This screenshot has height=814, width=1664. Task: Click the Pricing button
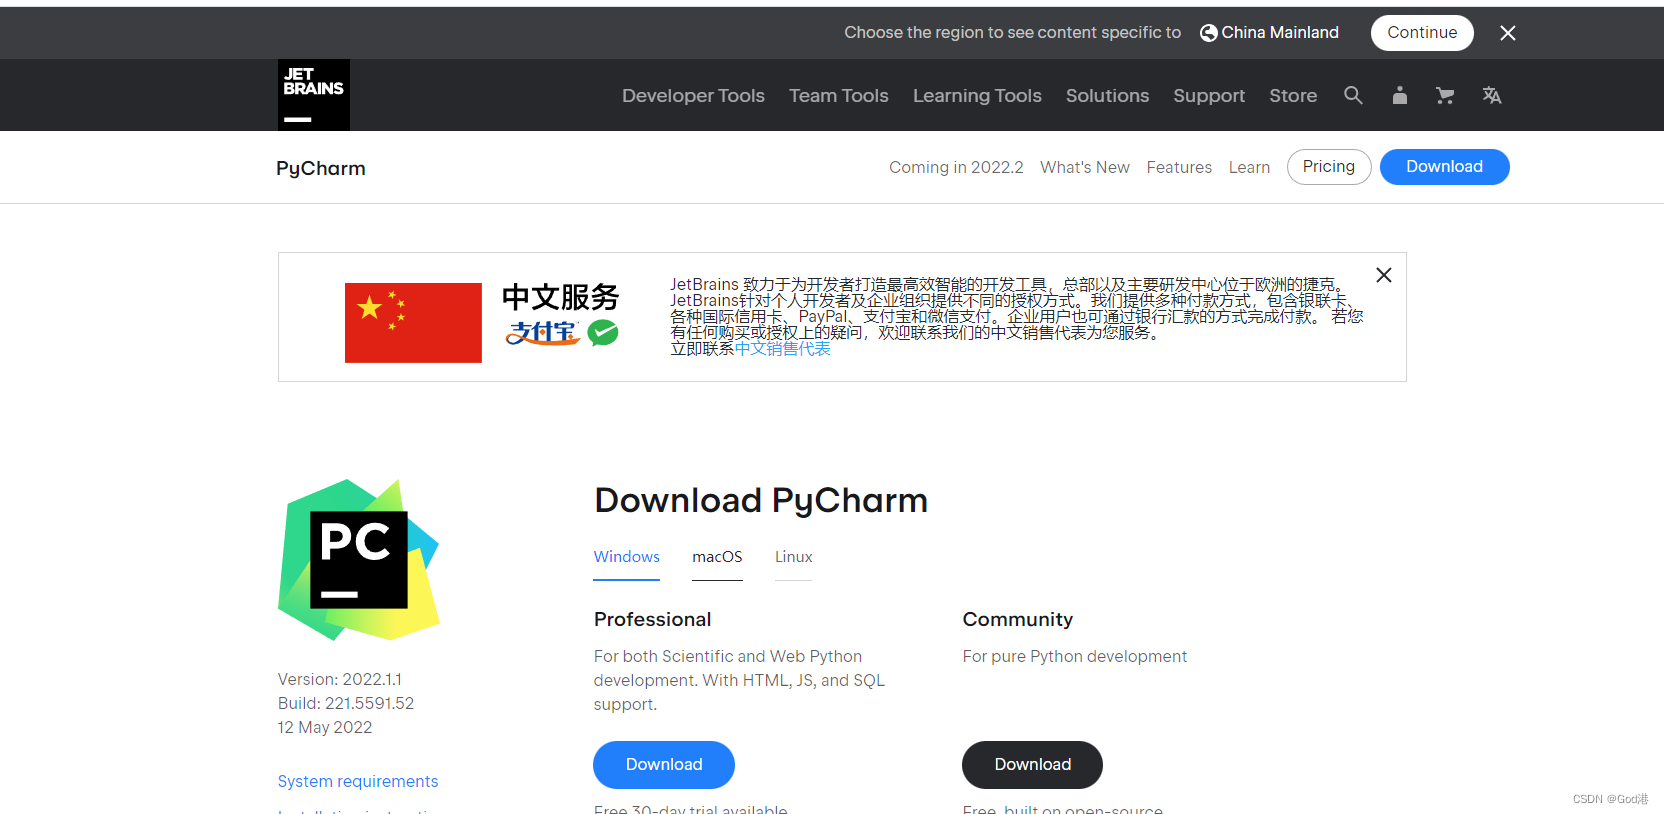pos(1329,167)
